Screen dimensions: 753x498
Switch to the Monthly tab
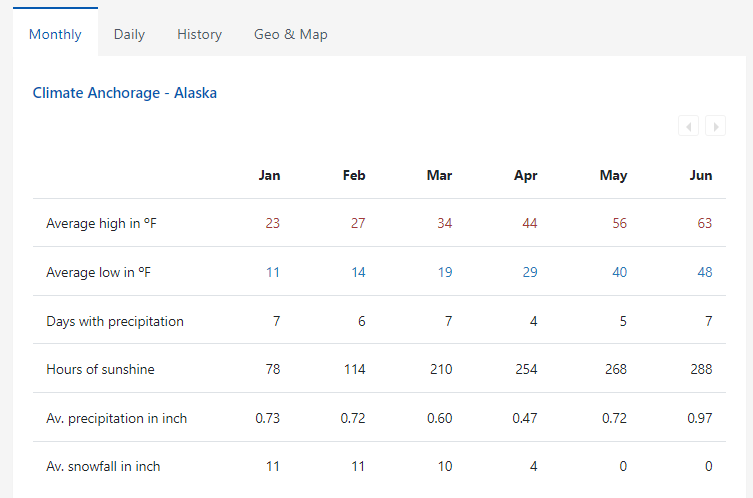tap(55, 34)
